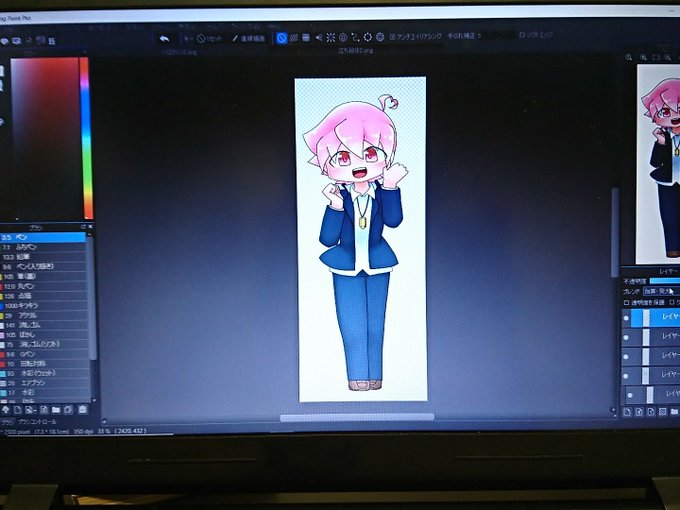Pick a shade in the color square
The width and height of the screenshot is (680, 510).
click(45, 138)
